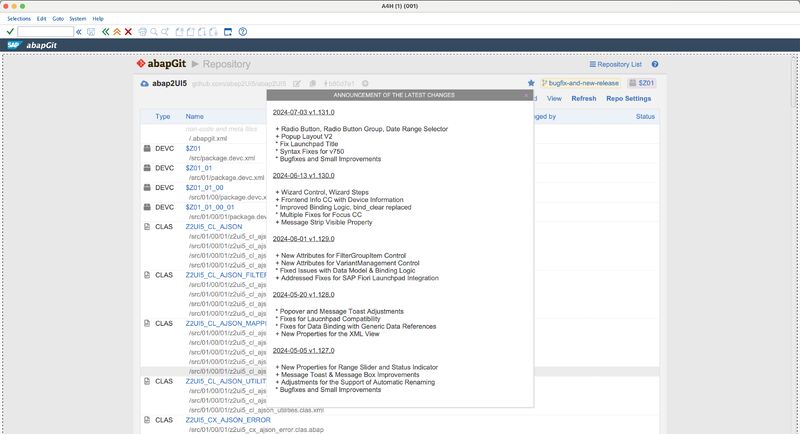Open class Z2UI5_CX_AJSON_ERROR link
Viewport: 800px width, 434px height.
[x=228, y=420]
